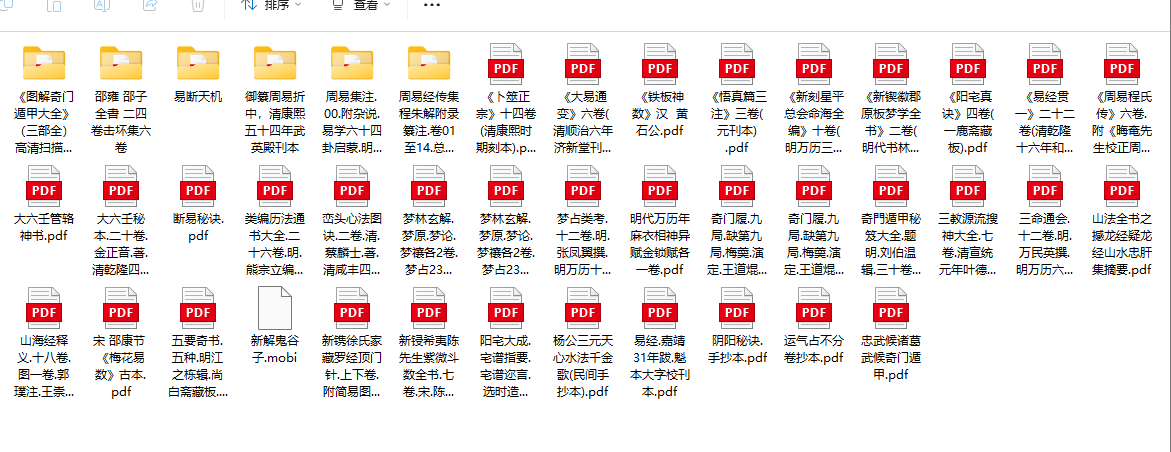Select the 《卜筮正宗》十四卷 PDF icon

507,64
